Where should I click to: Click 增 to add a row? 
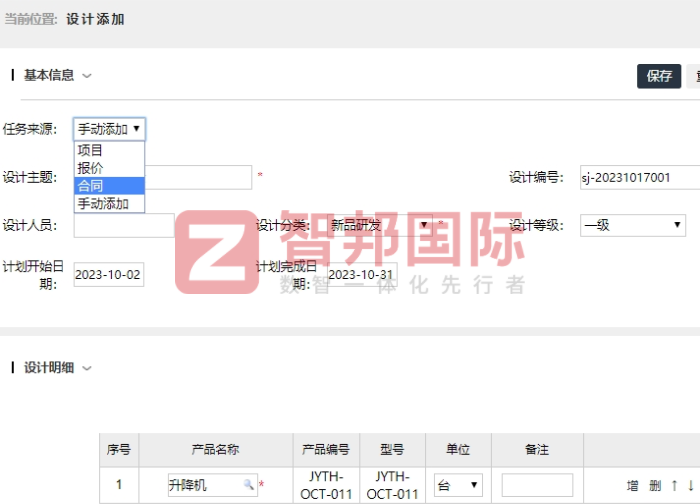(632, 486)
